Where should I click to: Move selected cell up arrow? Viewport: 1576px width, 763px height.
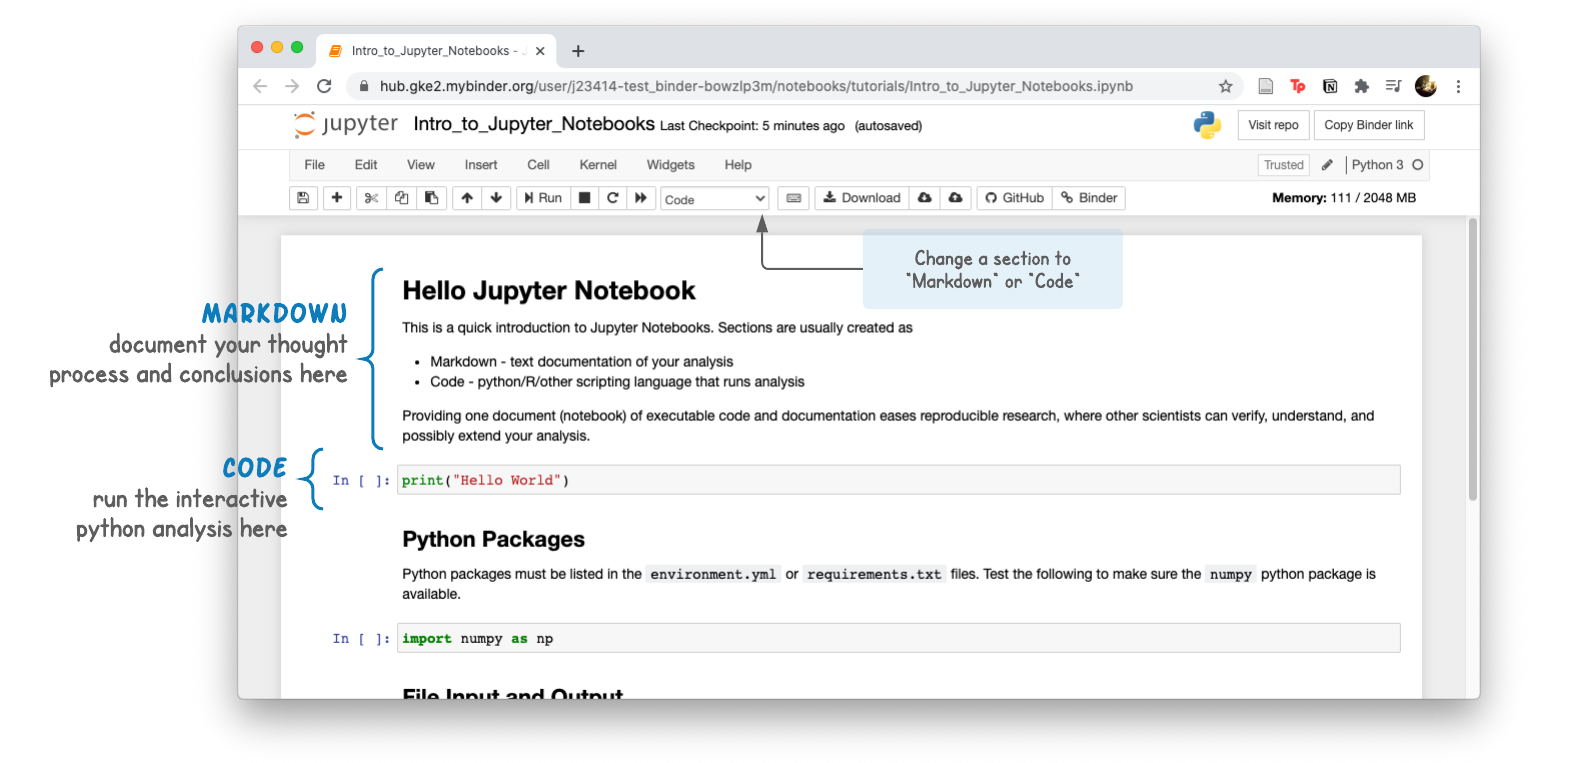click(467, 198)
